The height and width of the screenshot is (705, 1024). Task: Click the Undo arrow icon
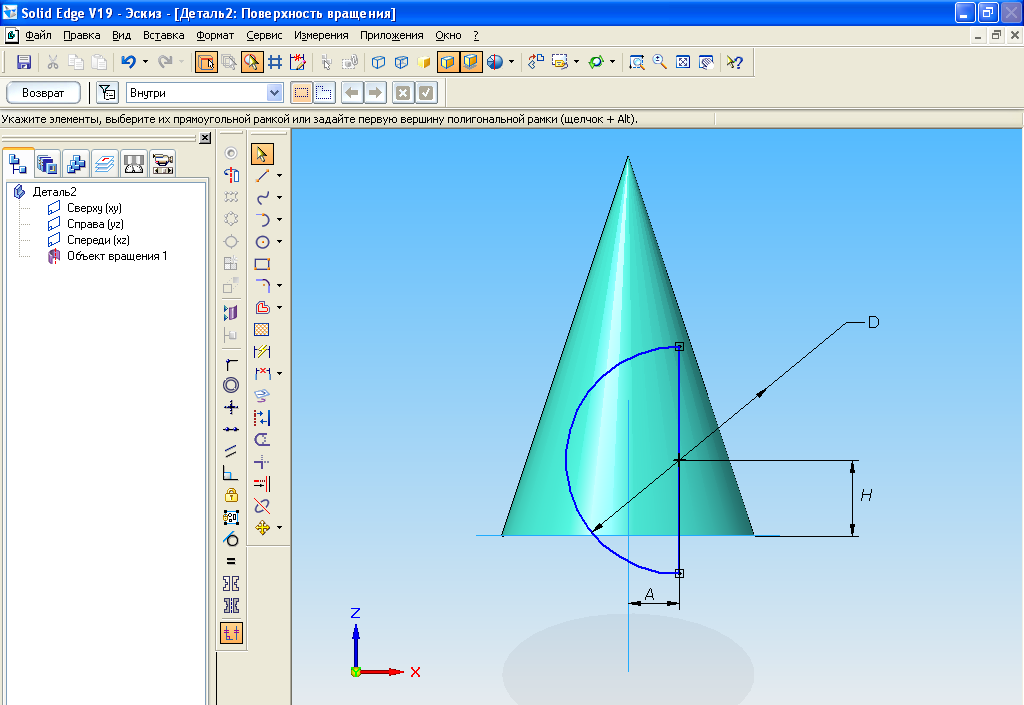tap(128, 62)
